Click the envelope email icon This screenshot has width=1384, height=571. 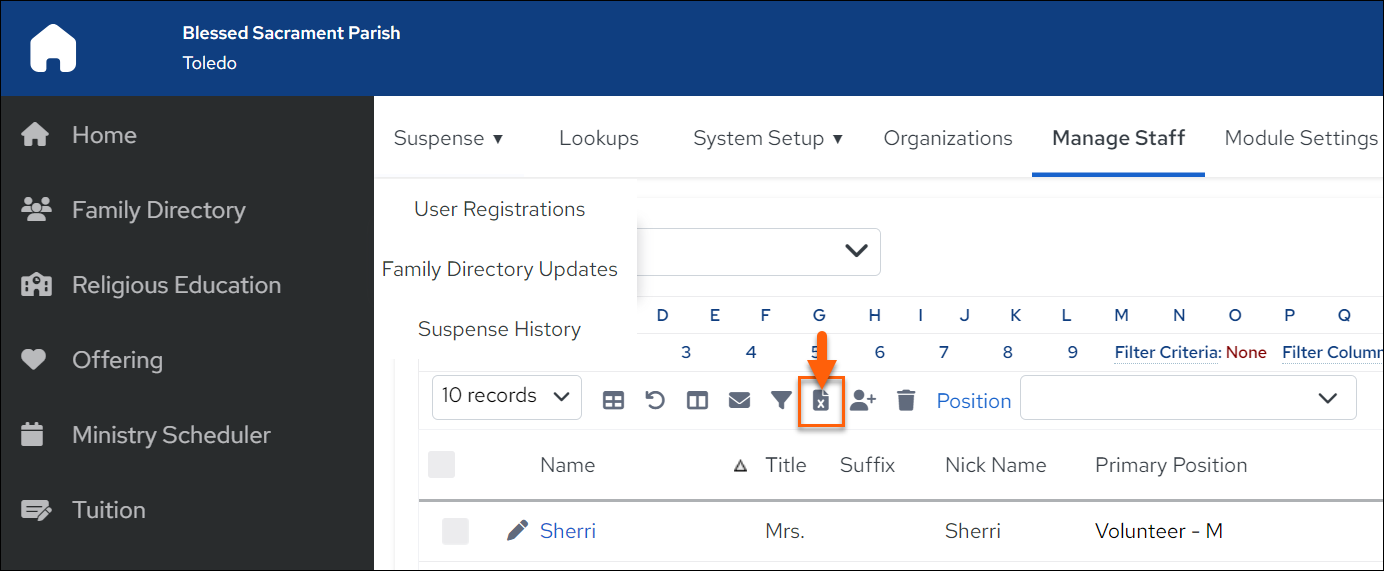click(x=739, y=400)
